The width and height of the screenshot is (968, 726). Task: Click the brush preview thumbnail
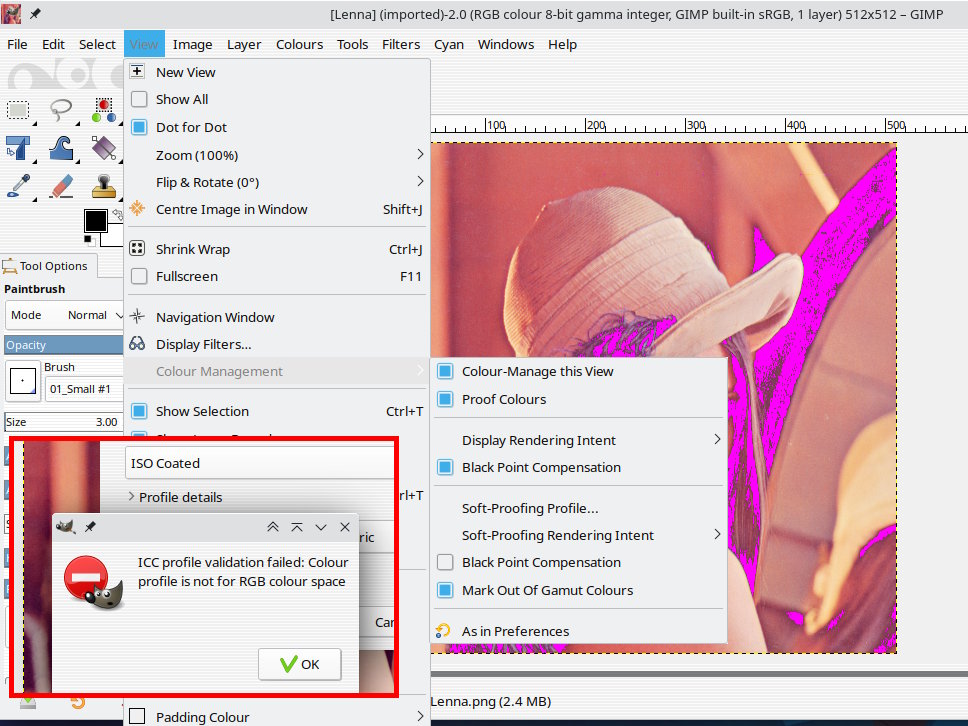point(23,381)
